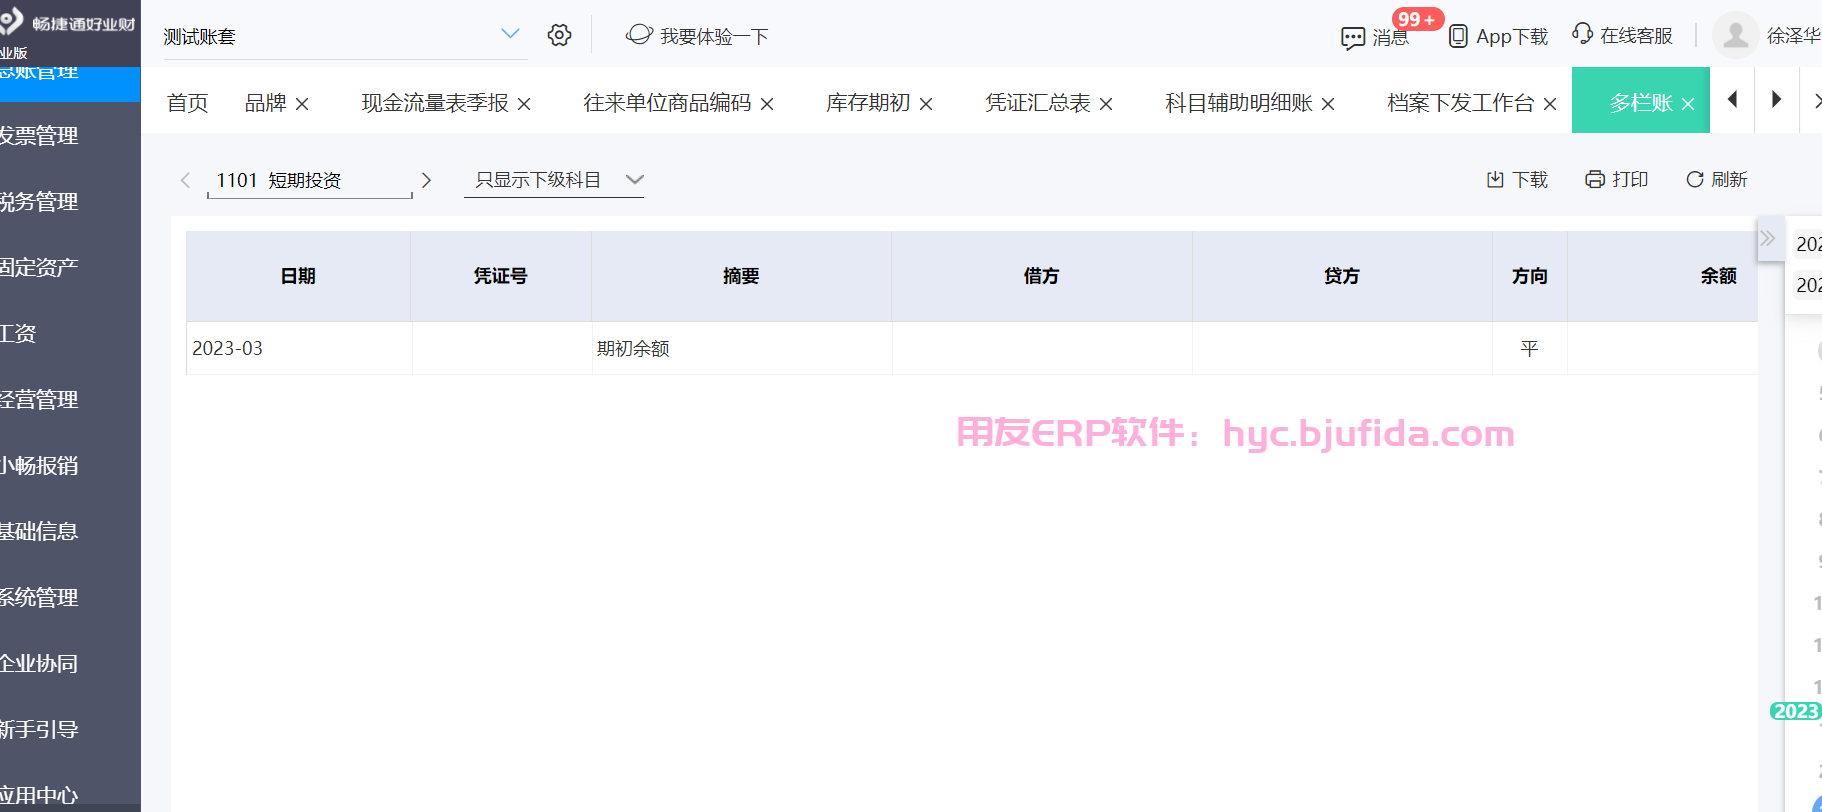The width and height of the screenshot is (1822, 812).
Task: Close the 凭证汇总表 tab
Action: 1106,104
